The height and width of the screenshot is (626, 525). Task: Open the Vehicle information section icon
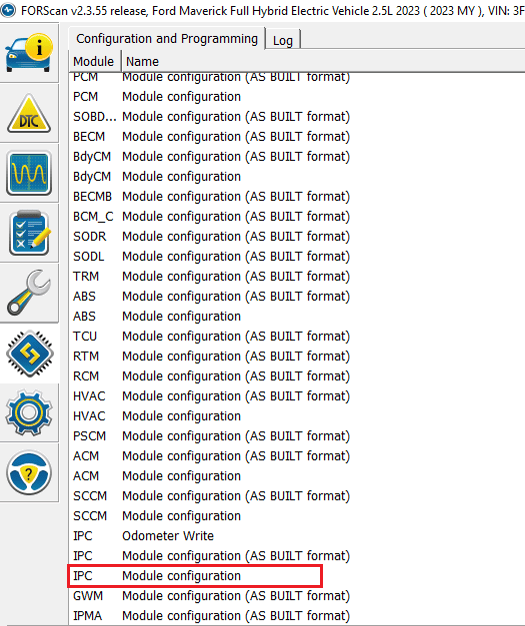pyautogui.click(x=29, y=53)
